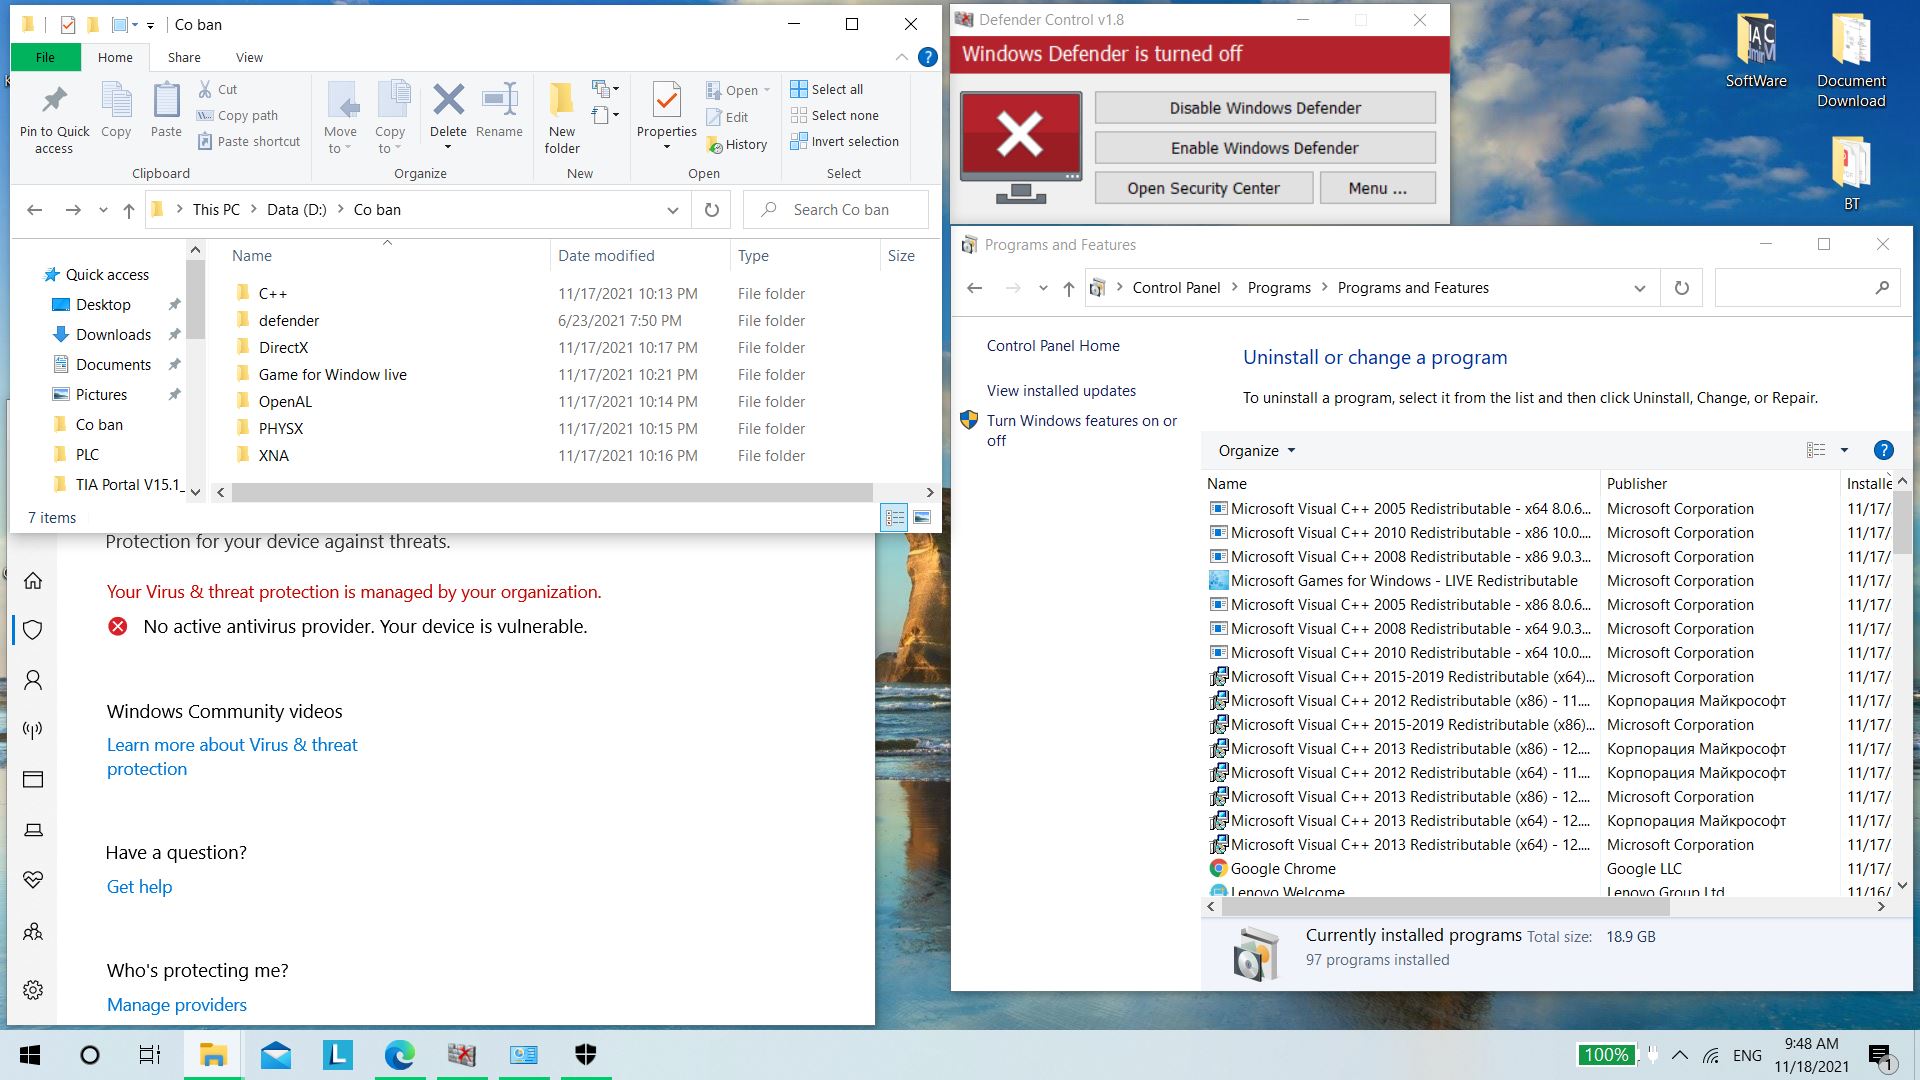Switch to the View ribbon tab
Screen dimensions: 1920x1080
(249, 57)
